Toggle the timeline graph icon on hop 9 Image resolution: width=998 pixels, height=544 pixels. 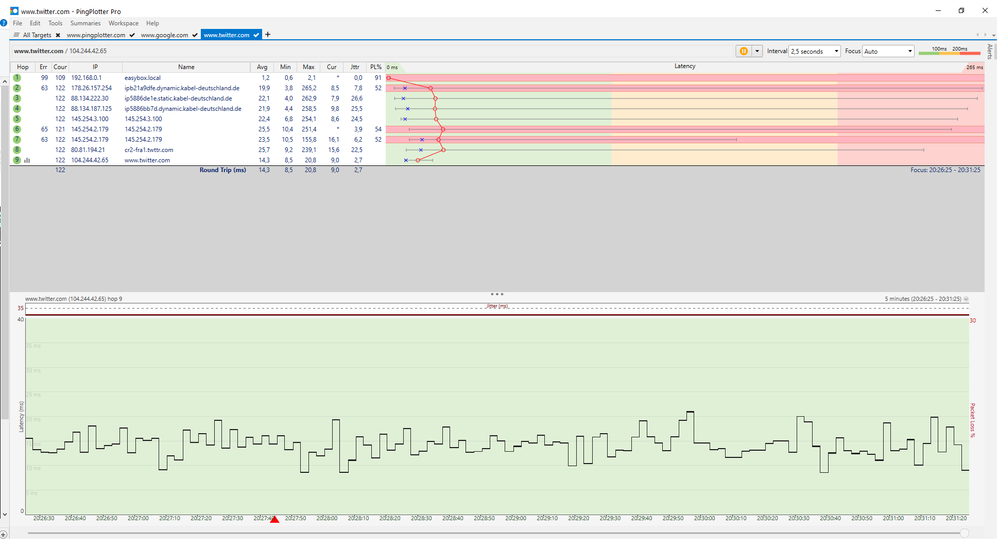point(27,160)
